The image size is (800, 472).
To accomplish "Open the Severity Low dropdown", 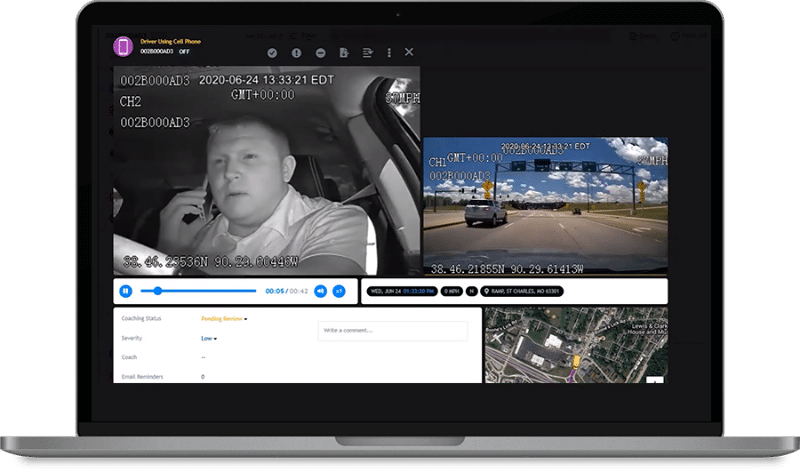I will [x=209, y=338].
